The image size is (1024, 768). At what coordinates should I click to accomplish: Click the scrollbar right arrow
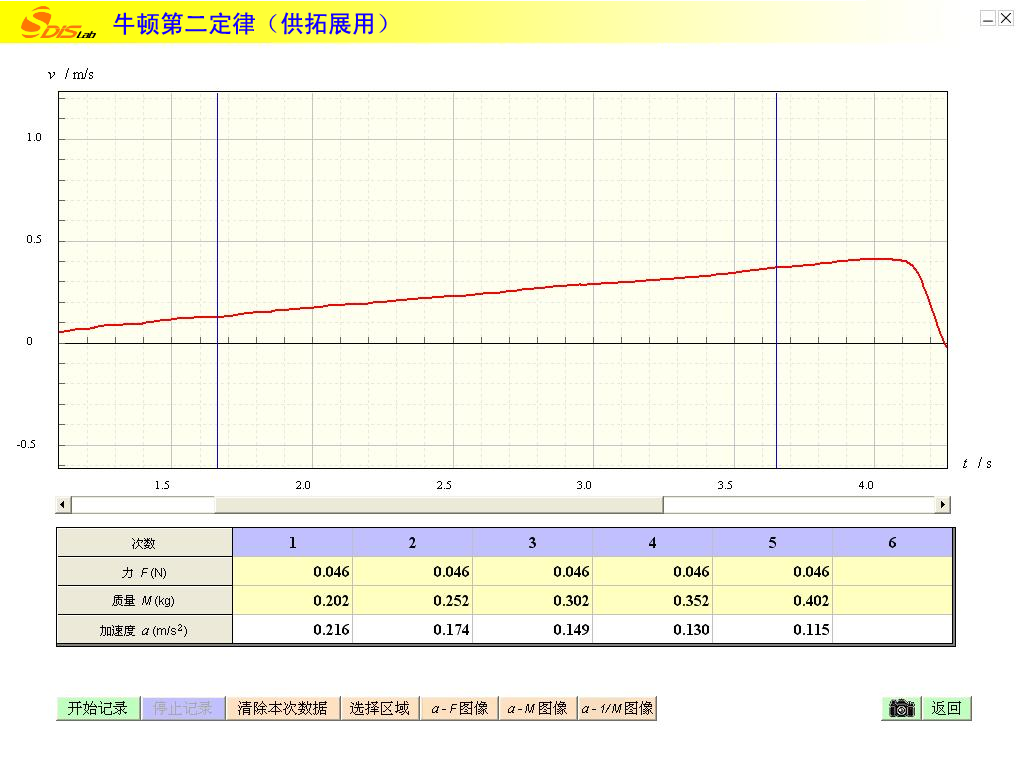(x=942, y=505)
